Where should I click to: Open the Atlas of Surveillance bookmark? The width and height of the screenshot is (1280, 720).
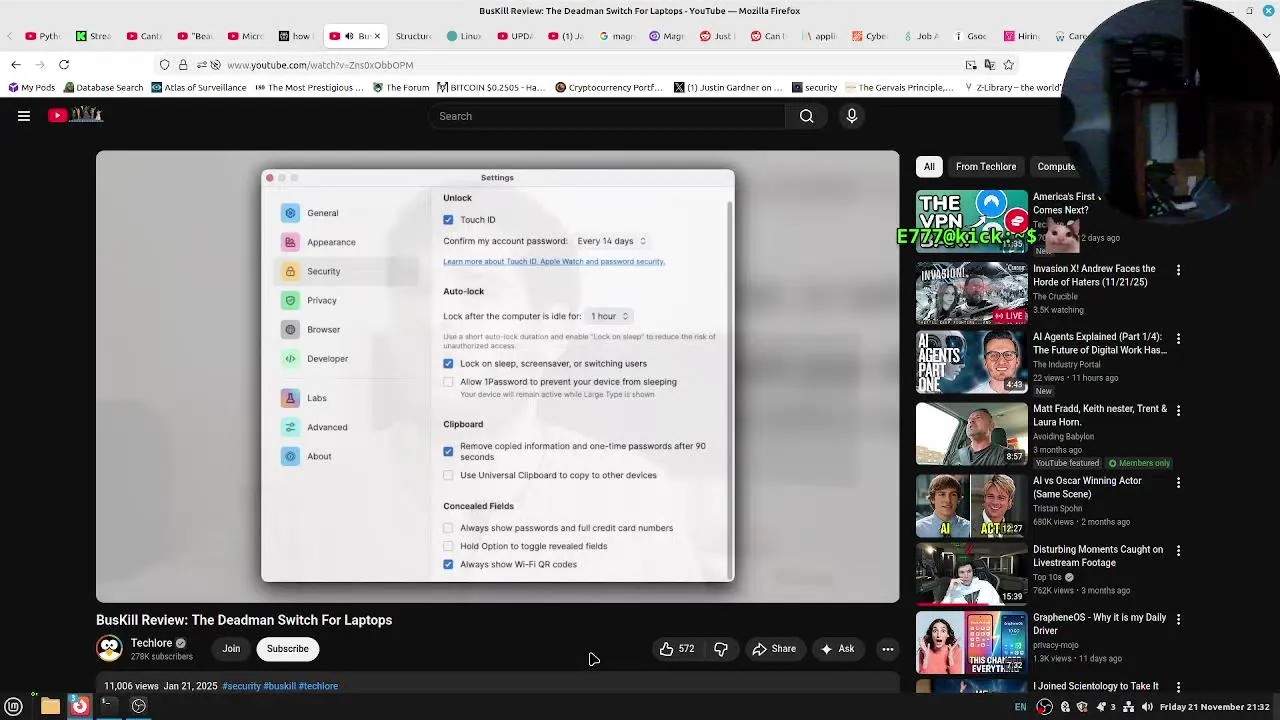pos(199,88)
